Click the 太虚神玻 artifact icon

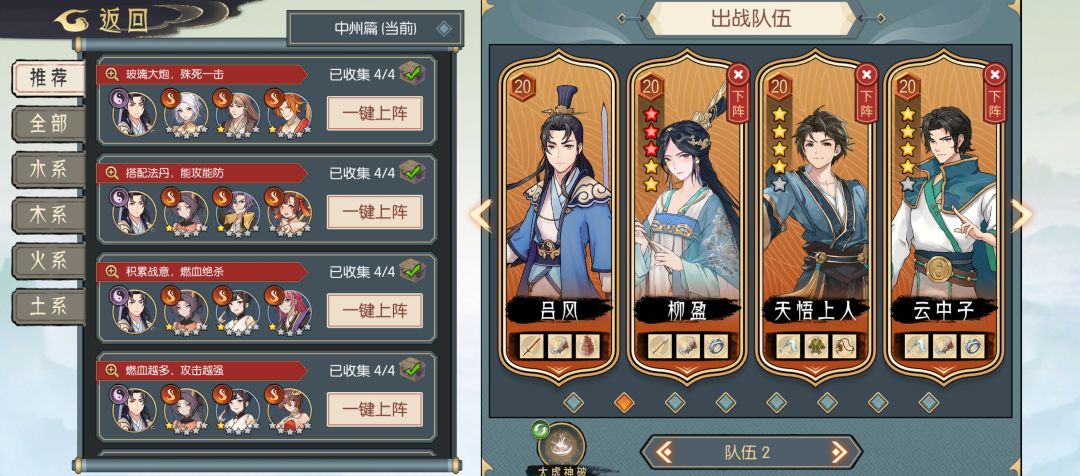[561, 446]
